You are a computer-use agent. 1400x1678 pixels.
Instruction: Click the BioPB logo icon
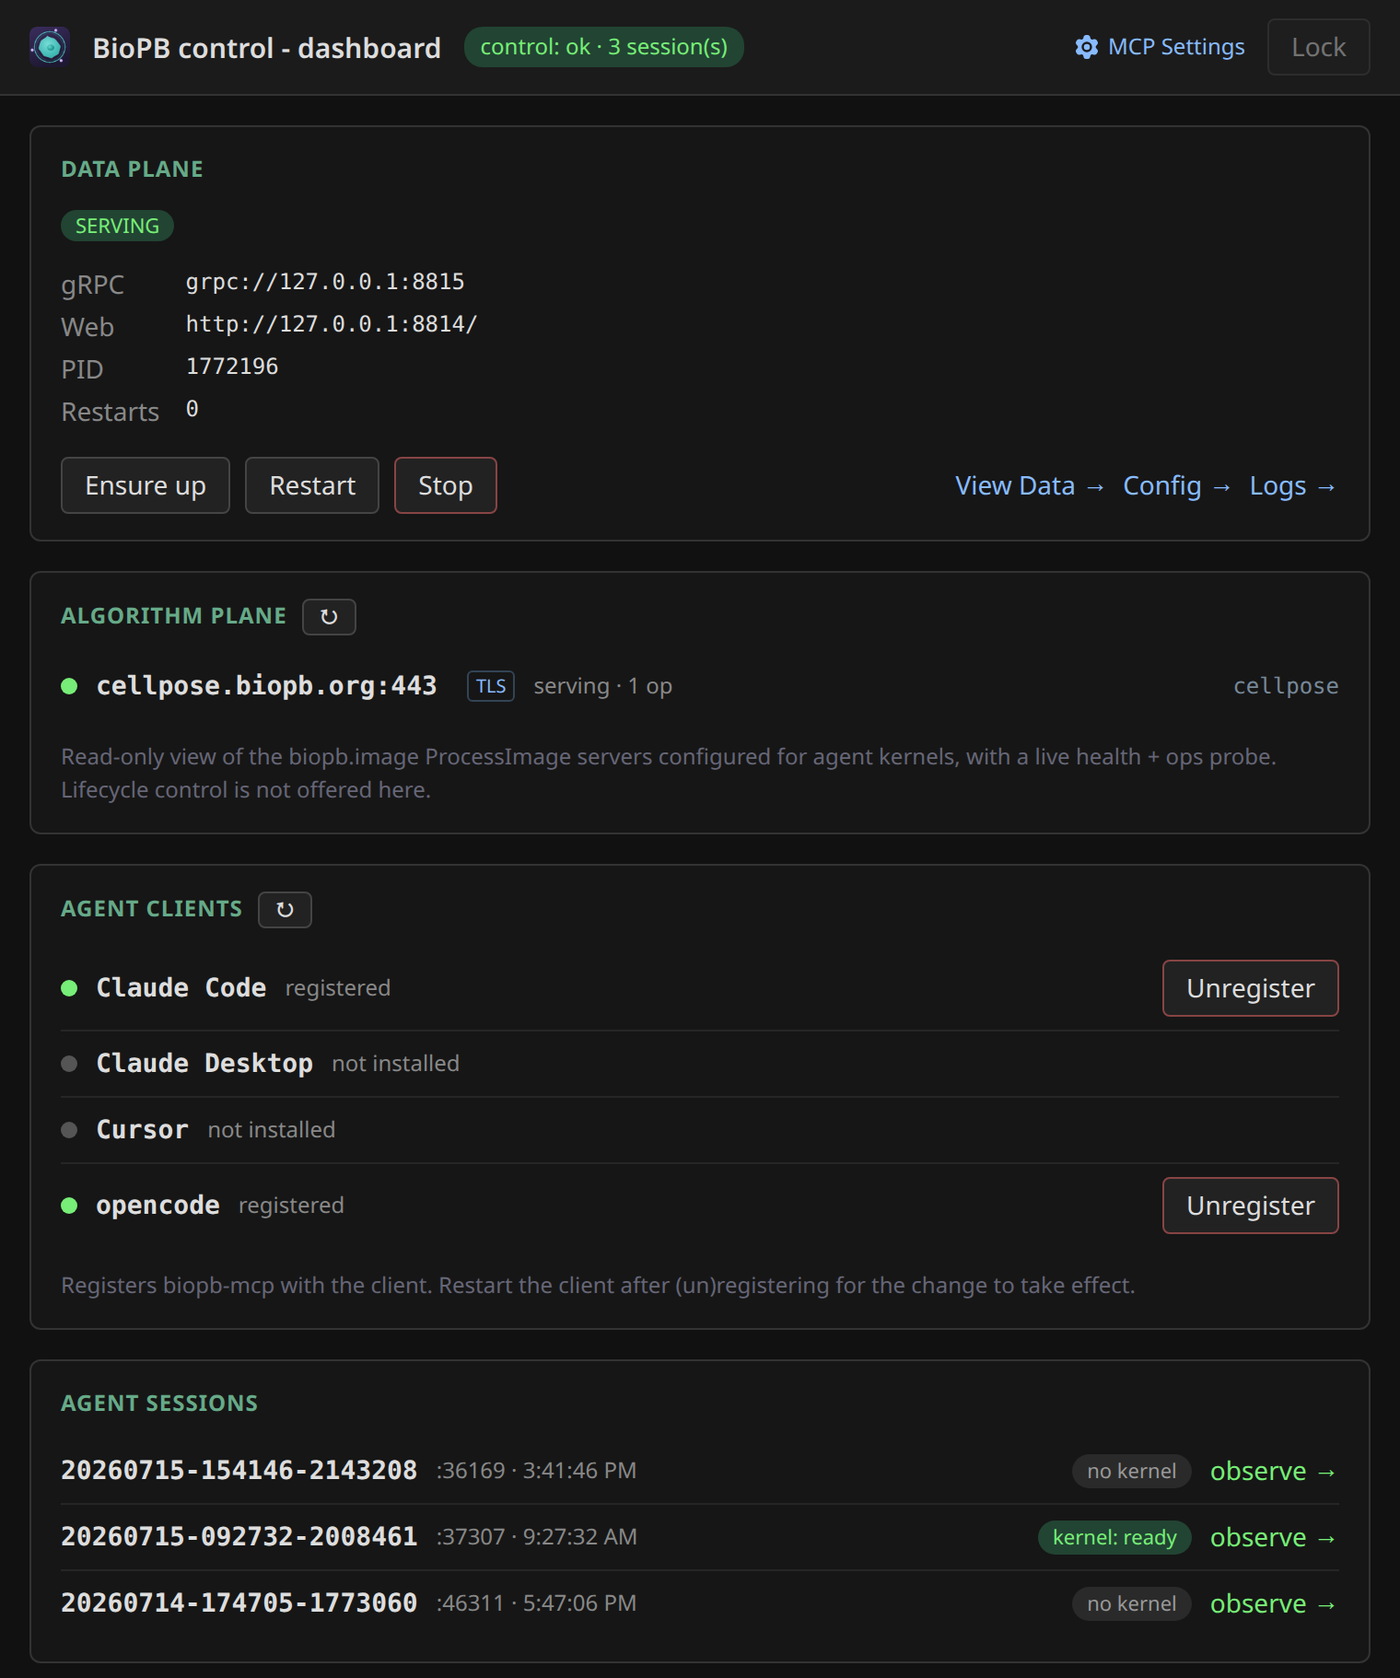tap(49, 47)
